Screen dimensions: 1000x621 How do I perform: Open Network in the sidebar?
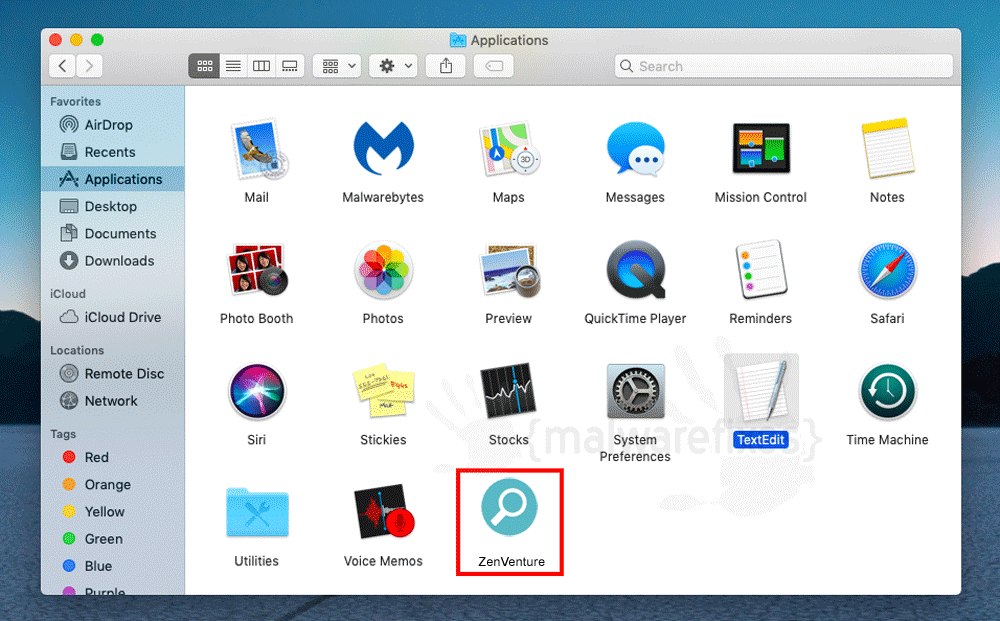point(112,401)
